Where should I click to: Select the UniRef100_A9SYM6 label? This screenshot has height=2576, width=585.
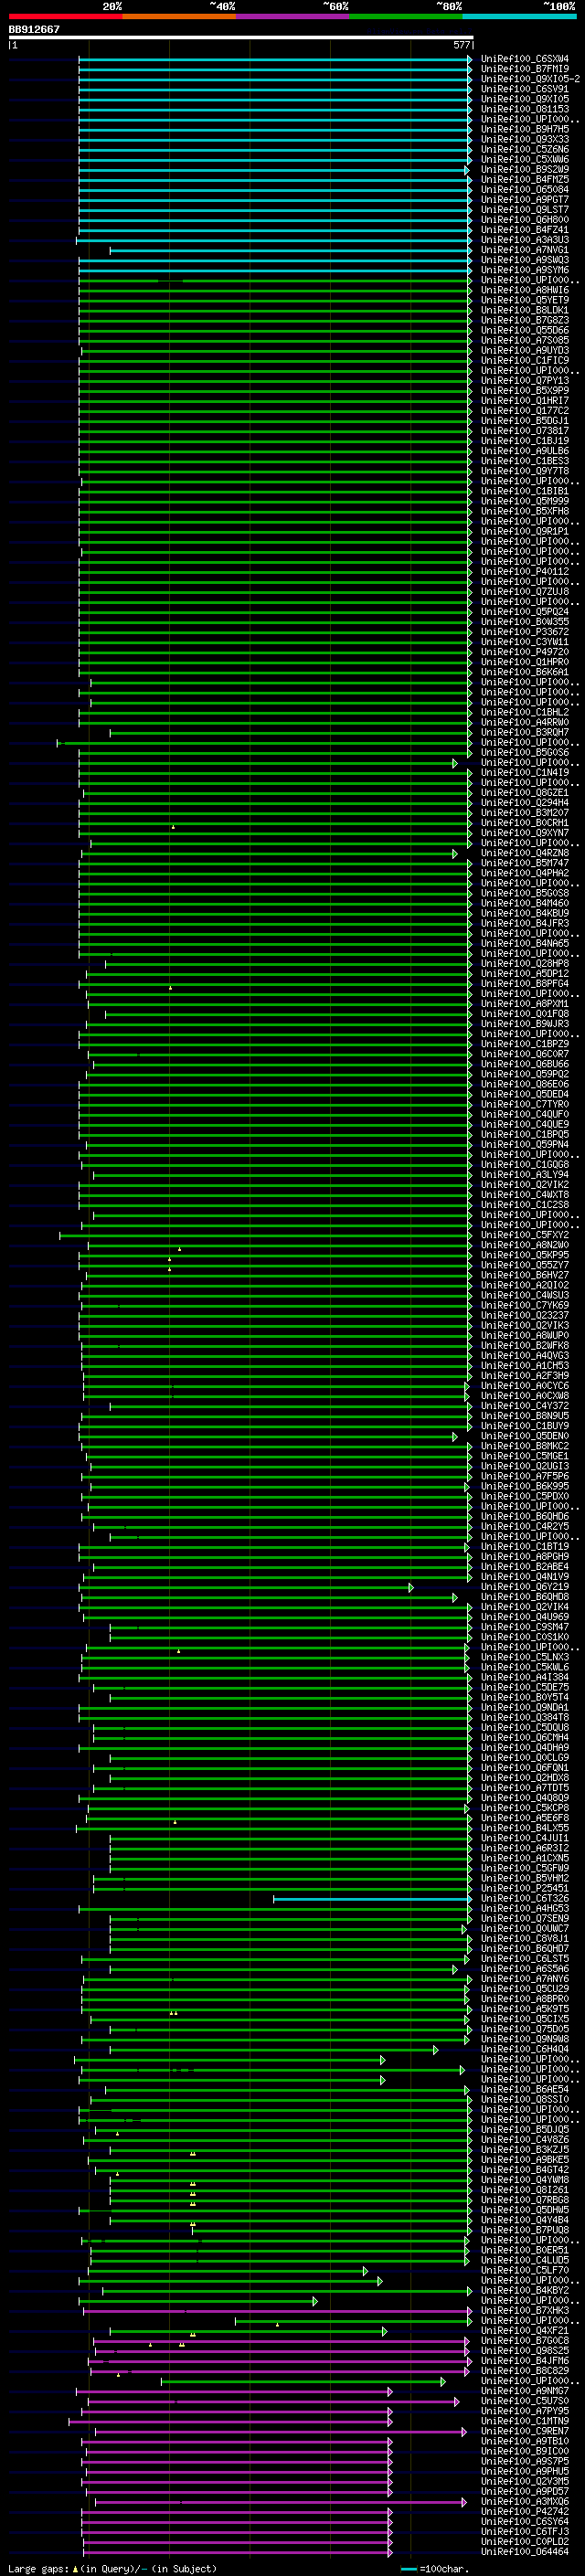click(525, 270)
